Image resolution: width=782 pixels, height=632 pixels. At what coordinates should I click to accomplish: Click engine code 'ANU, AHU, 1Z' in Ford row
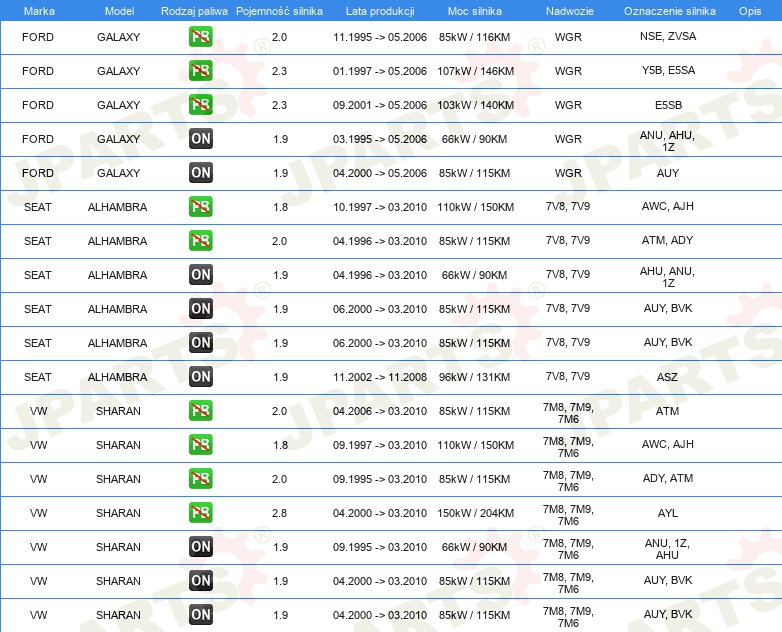(x=668, y=141)
